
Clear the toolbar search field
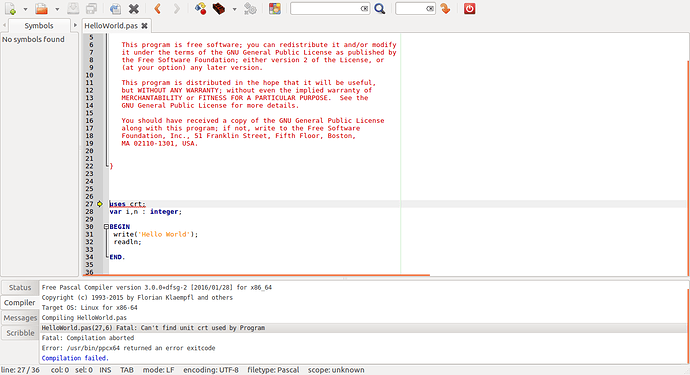point(364,8)
